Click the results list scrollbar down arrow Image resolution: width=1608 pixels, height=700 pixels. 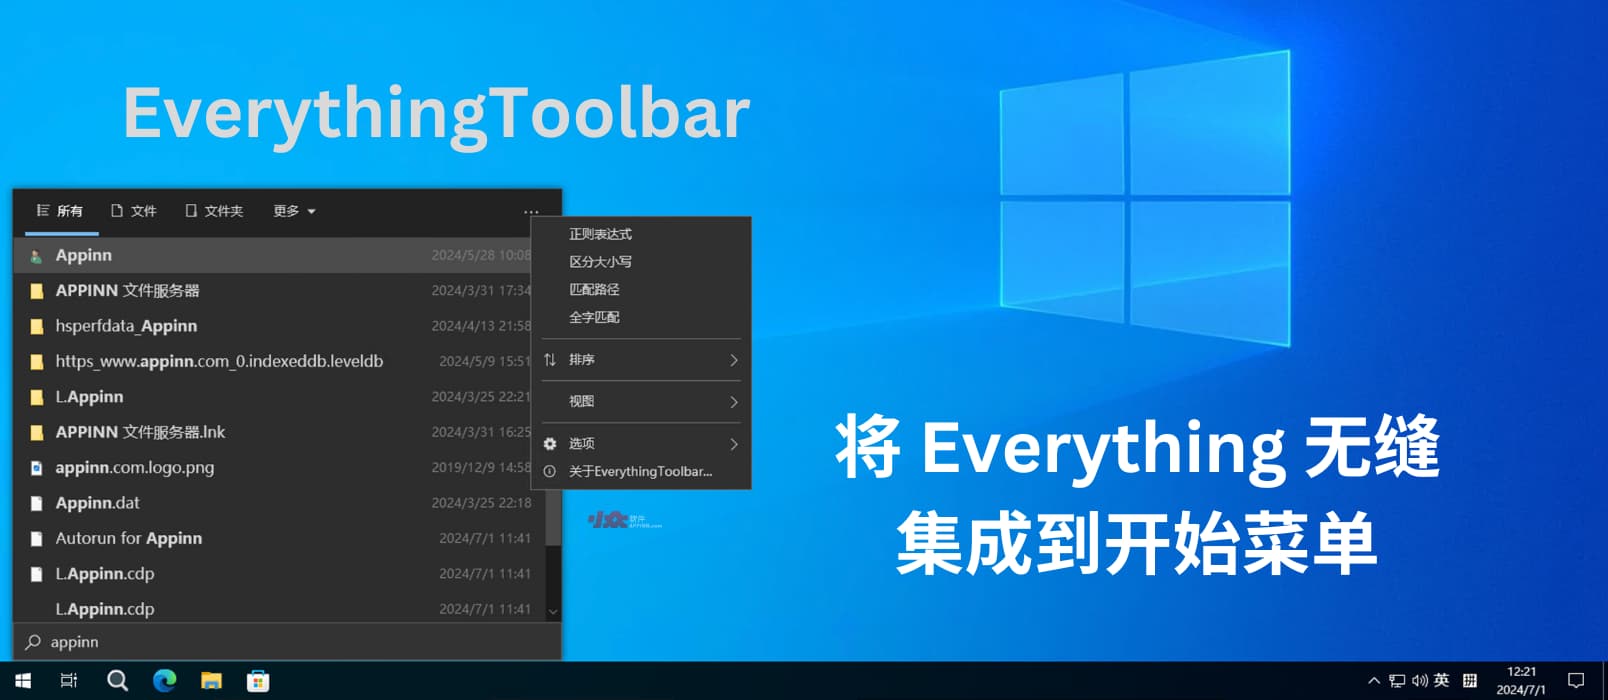553,611
